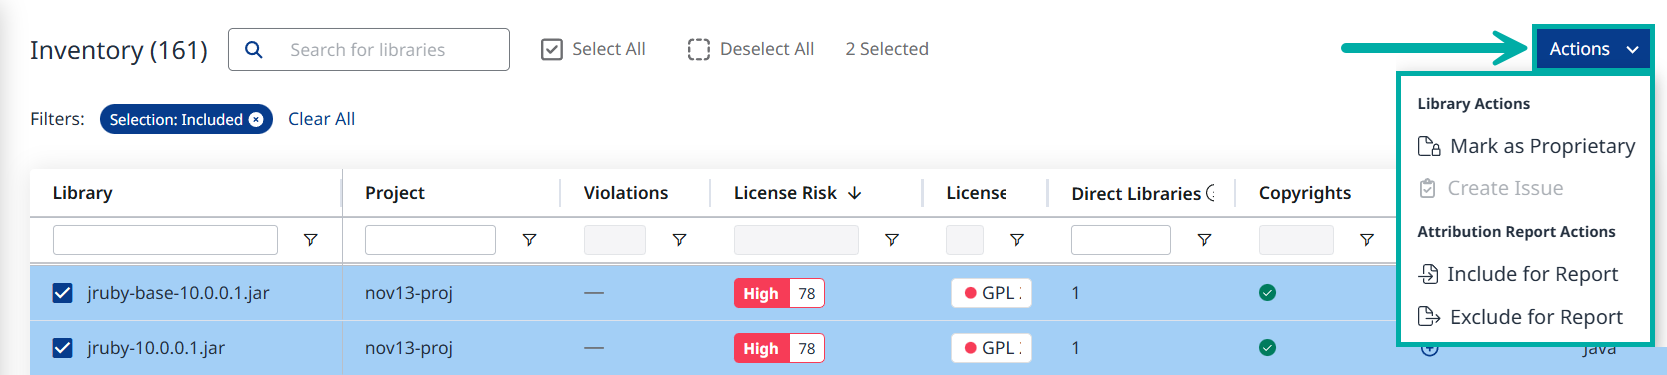Click the green copyright check in the jruby-base row
Screen dimensions: 1667x375
(1267, 293)
